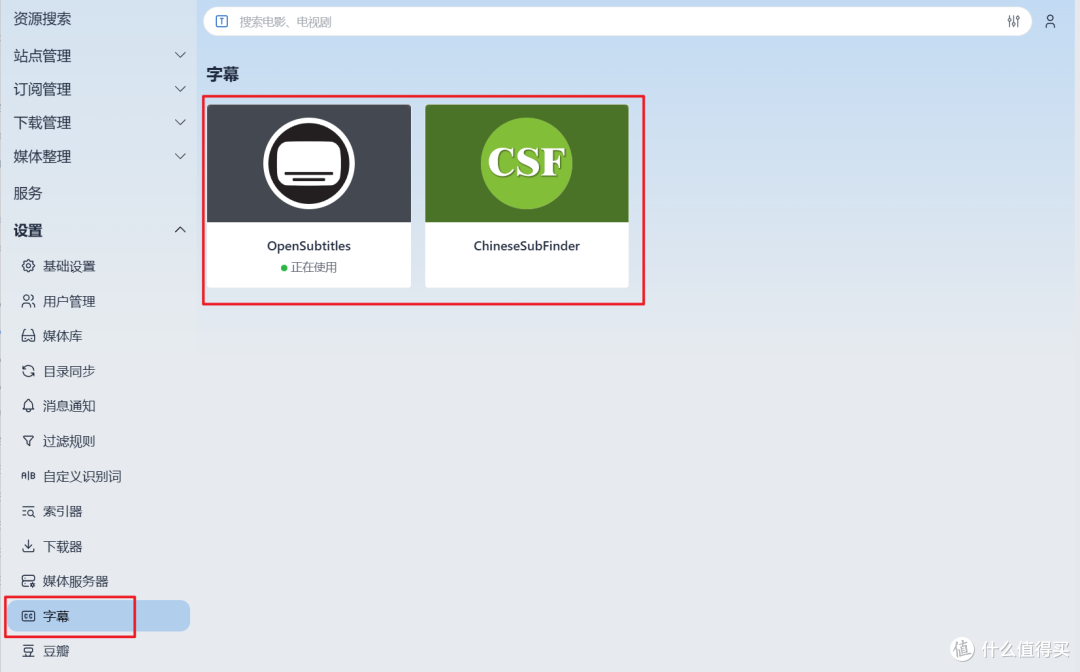The height and width of the screenshot is (672, 1080).
Task: Click the media library icon beside 媒体库
Action: [x=28, y=336]
